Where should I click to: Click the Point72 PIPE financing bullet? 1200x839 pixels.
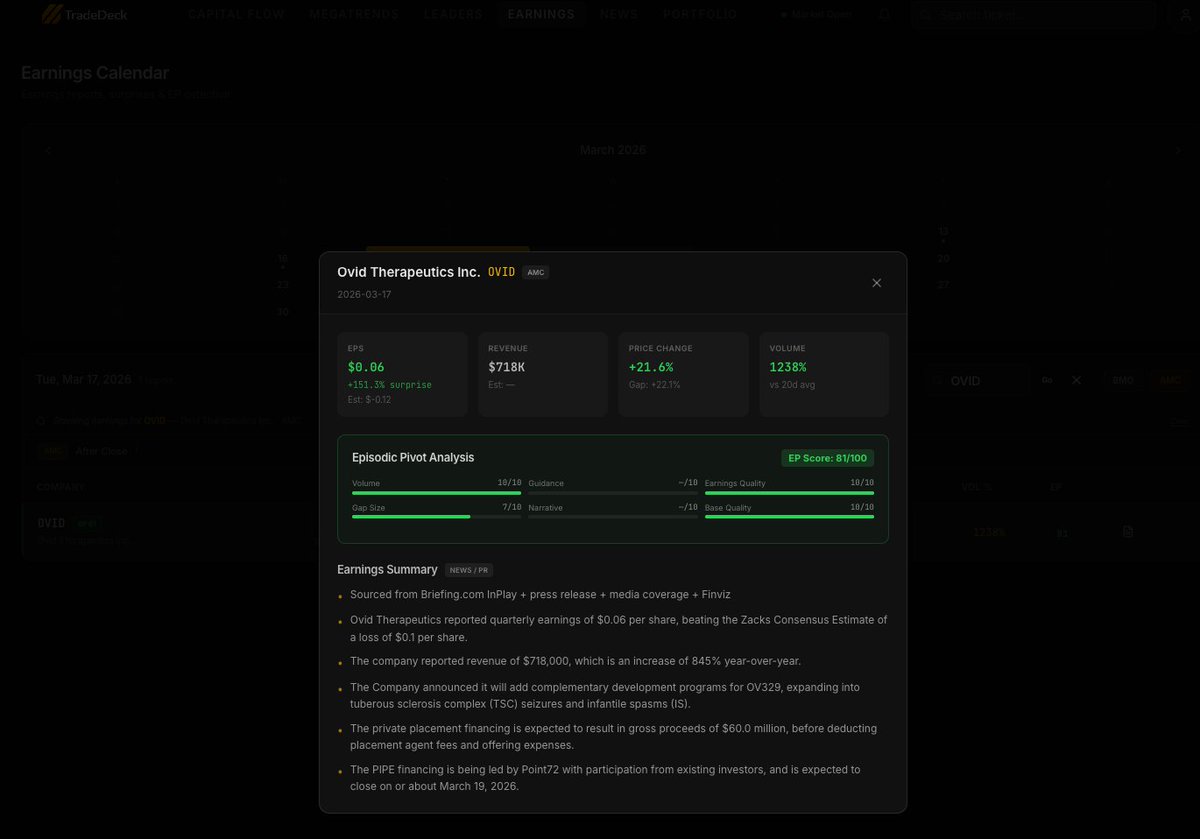pyautogui.click(x=605, y=778)
